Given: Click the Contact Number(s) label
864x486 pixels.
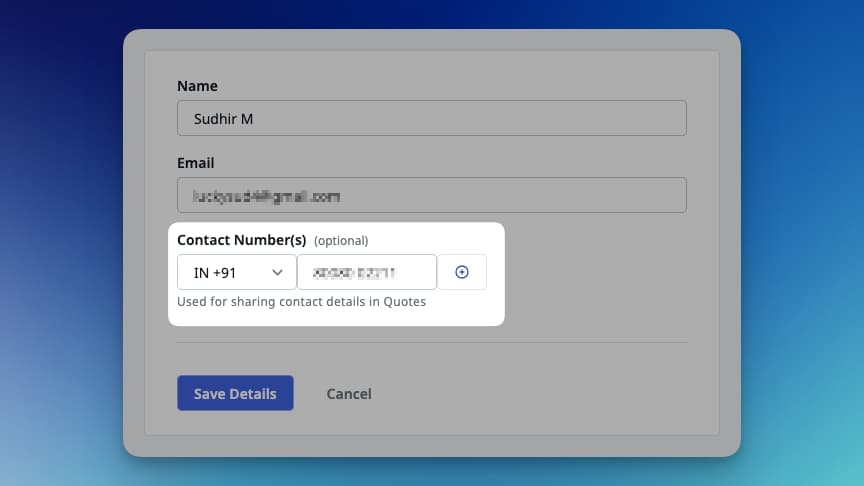Looking at the screenshot, I should [241, 240].
